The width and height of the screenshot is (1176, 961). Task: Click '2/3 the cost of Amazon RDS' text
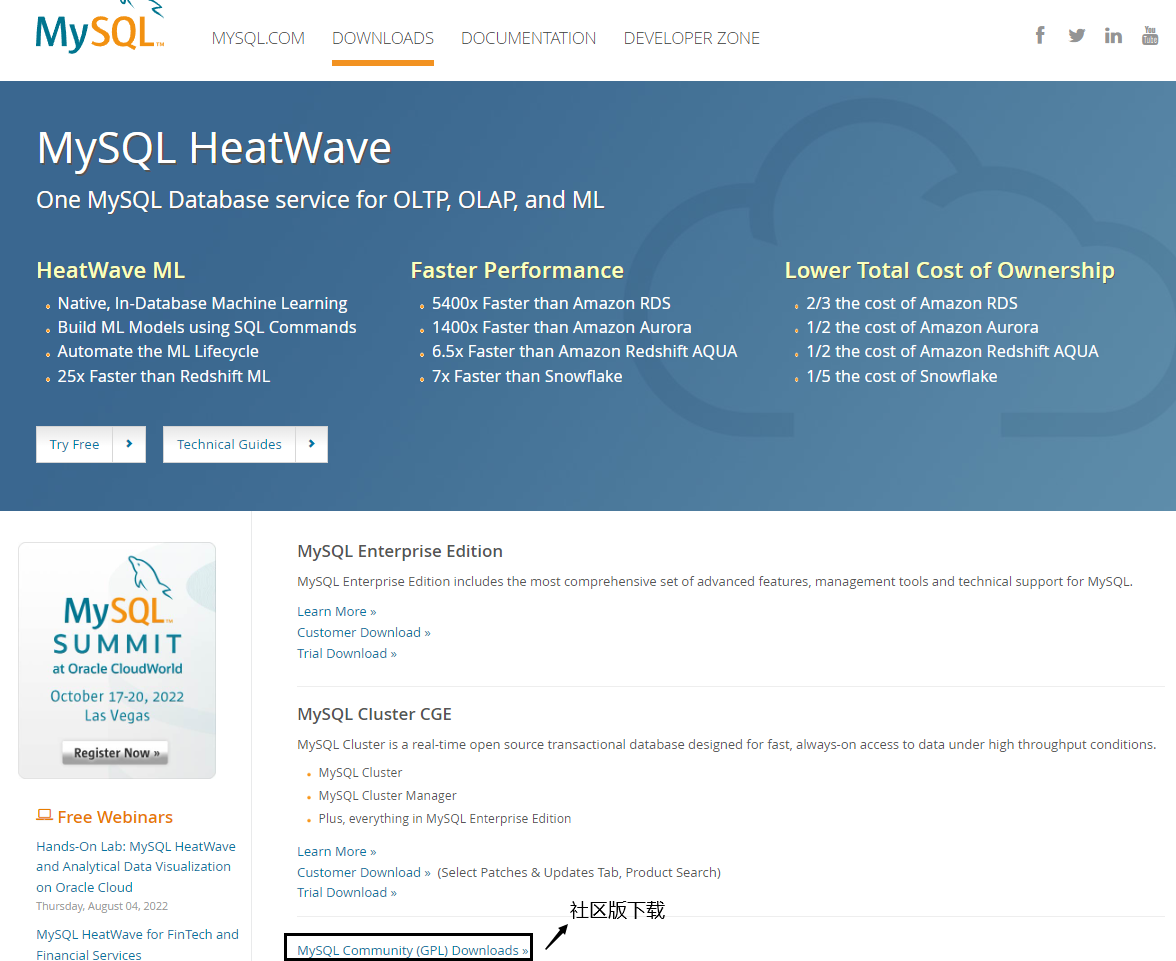[912, 303]
